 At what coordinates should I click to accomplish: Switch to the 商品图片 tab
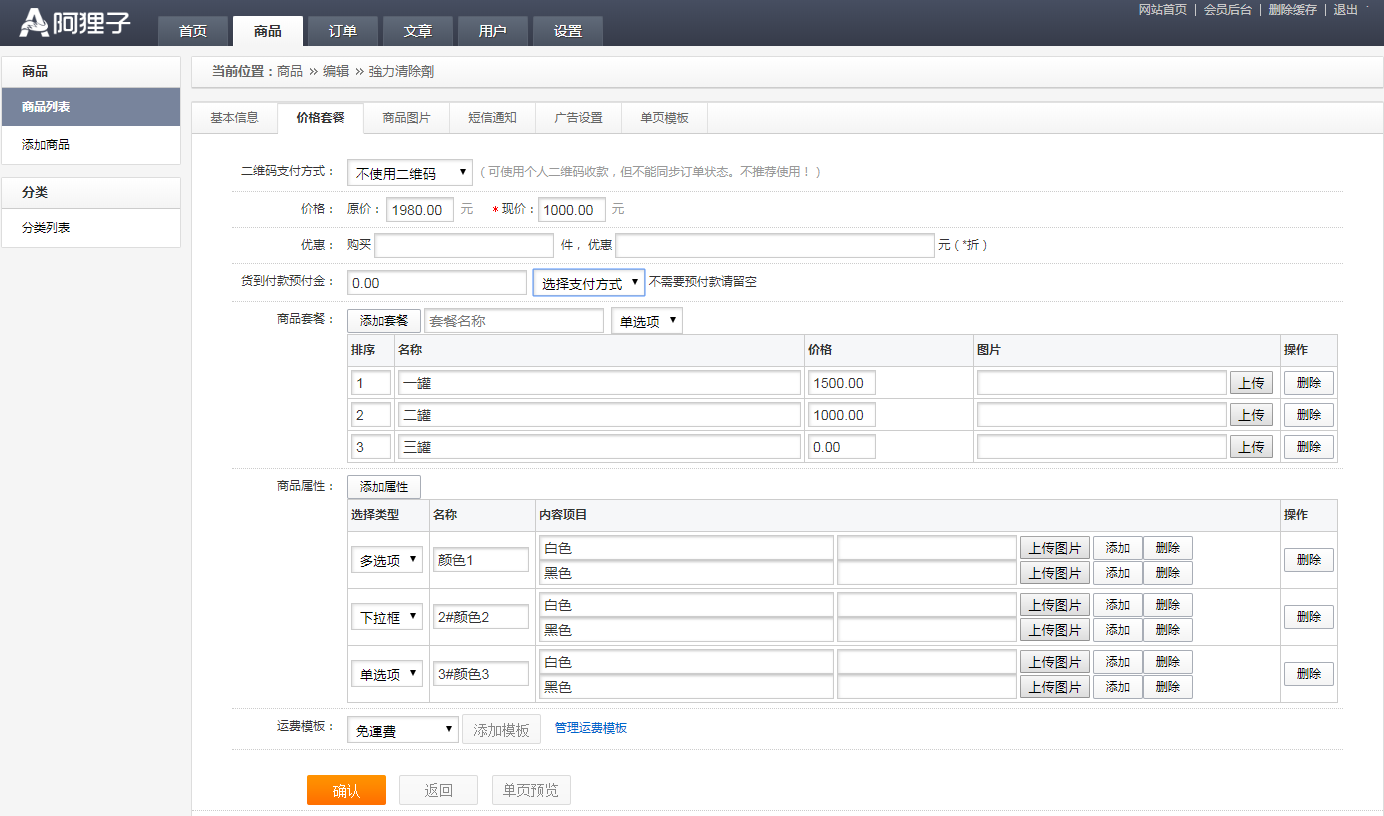click(406, 118)
